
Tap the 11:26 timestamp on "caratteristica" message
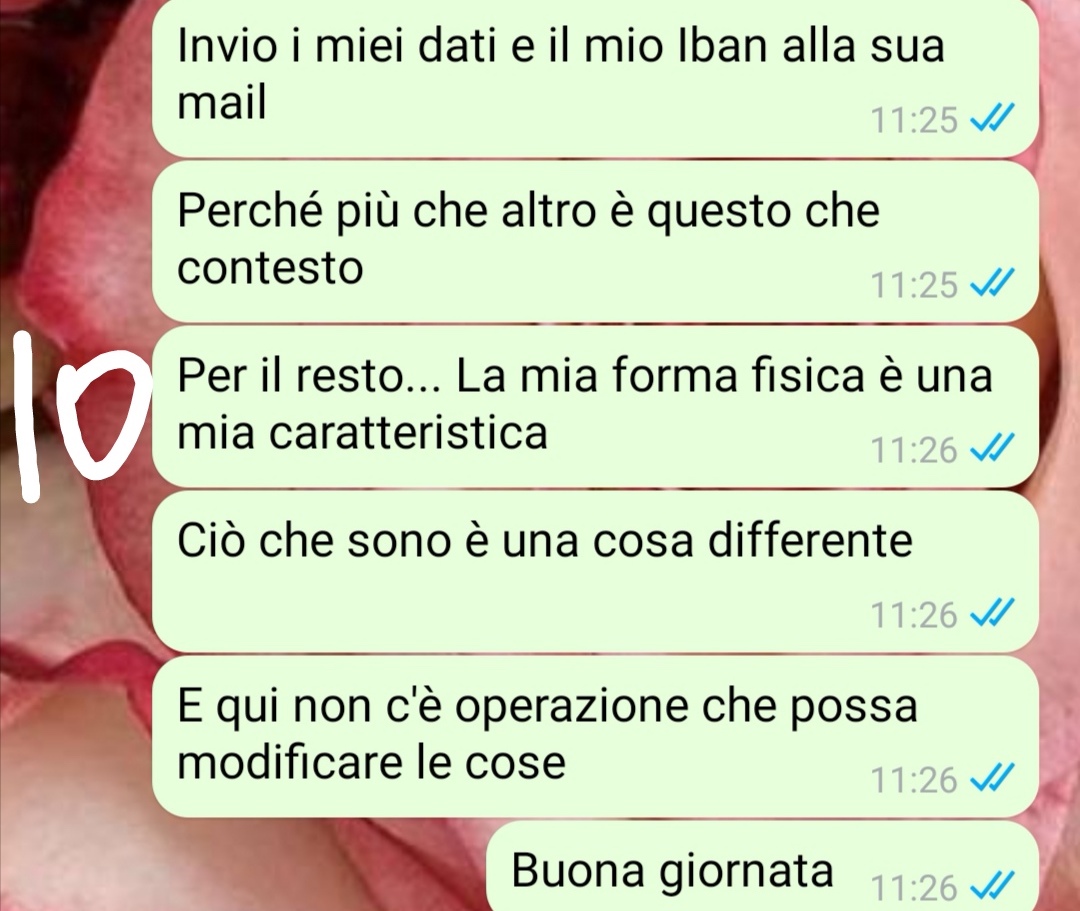pyautogui.click(x=914, y=450)
